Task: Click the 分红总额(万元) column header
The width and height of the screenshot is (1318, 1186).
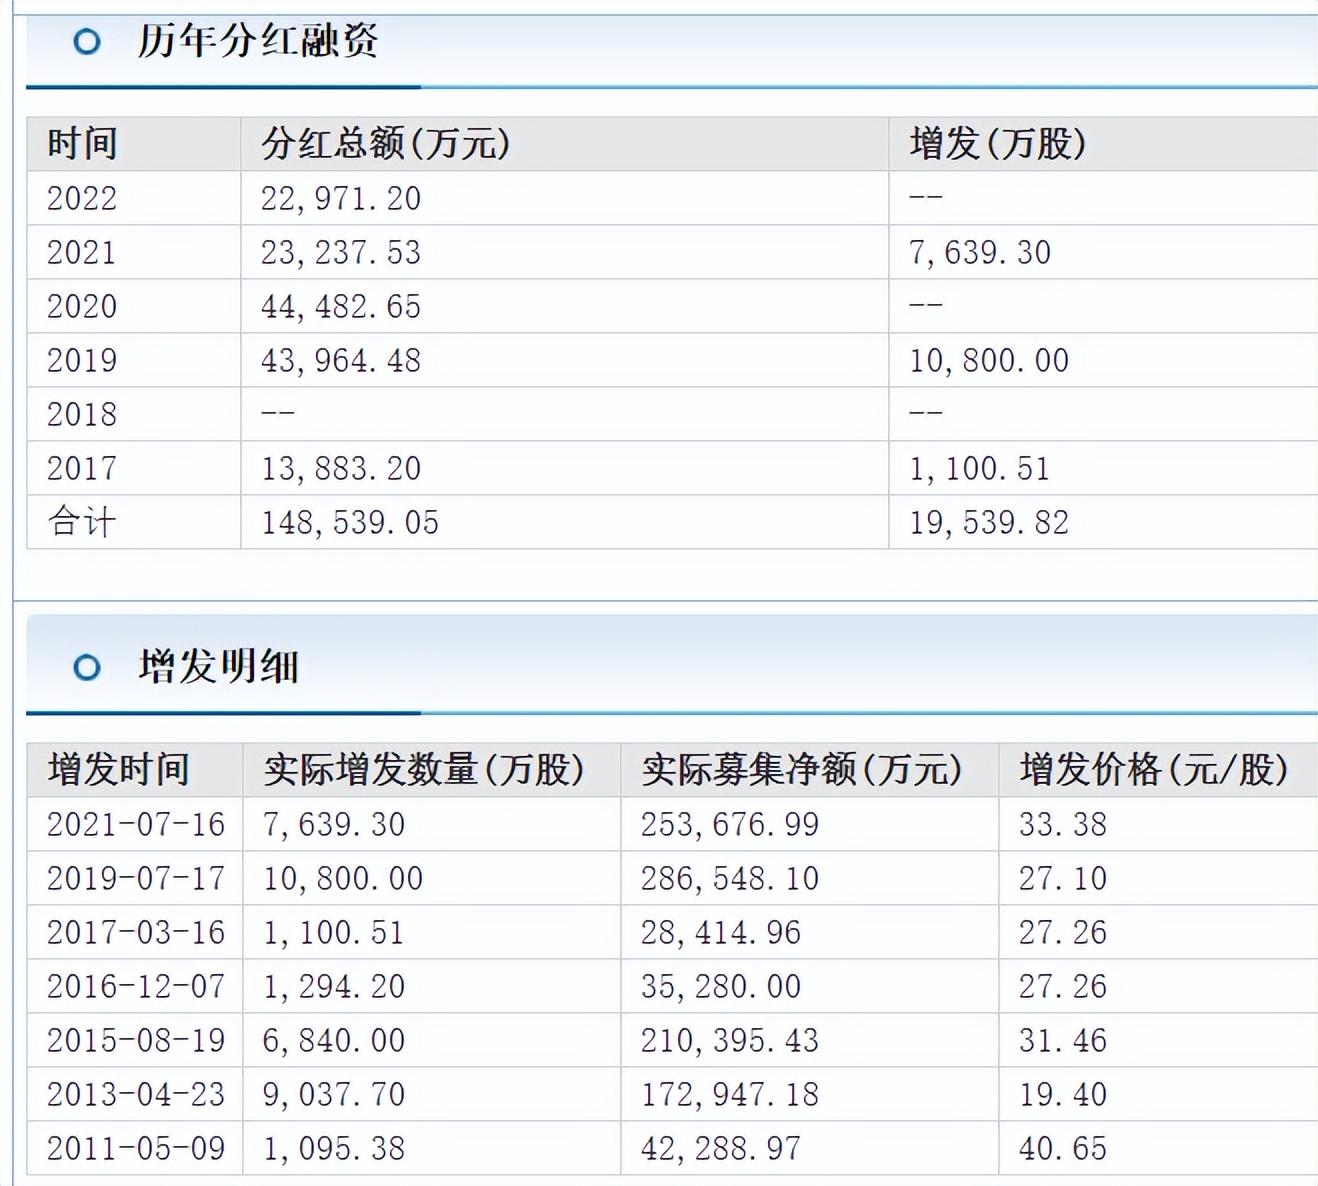Action: tap(386, 144)
